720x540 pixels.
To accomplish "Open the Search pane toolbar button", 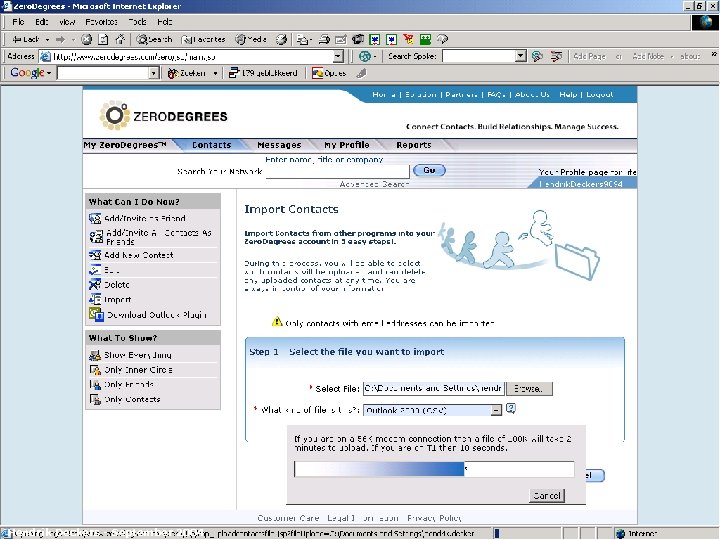I will (x=154, y=39).
